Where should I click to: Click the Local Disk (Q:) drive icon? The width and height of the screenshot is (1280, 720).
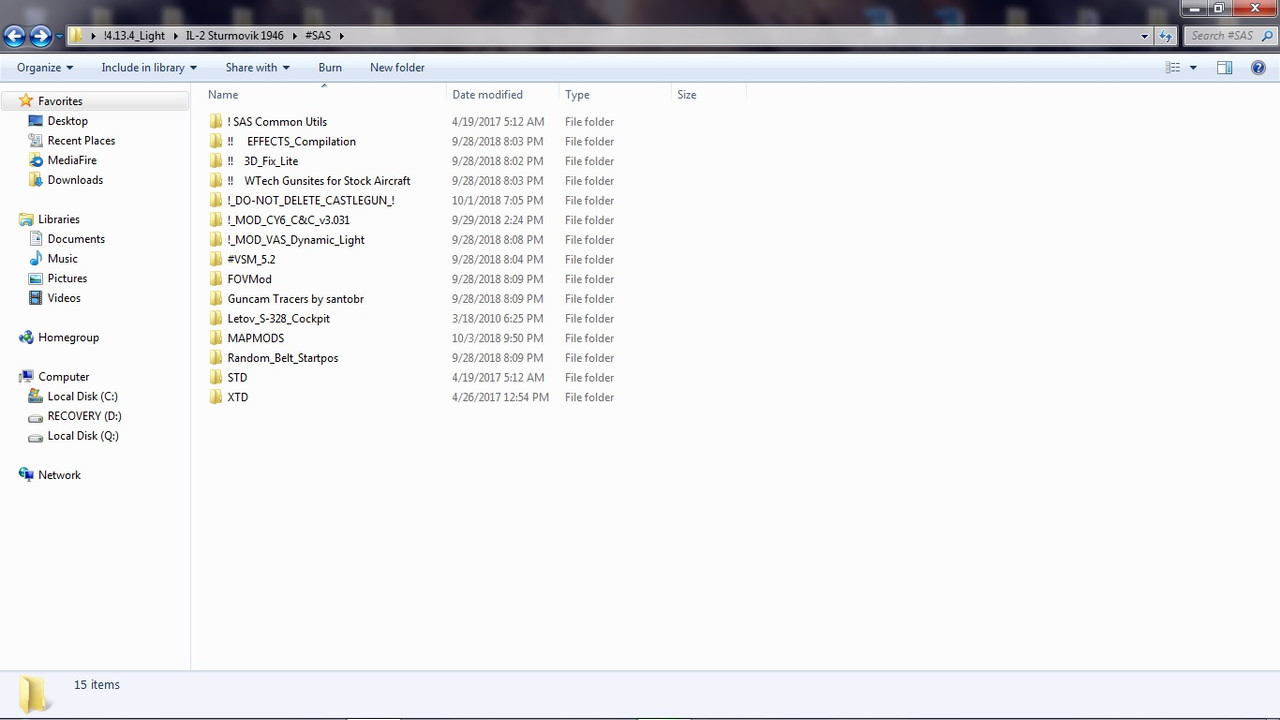35,436
